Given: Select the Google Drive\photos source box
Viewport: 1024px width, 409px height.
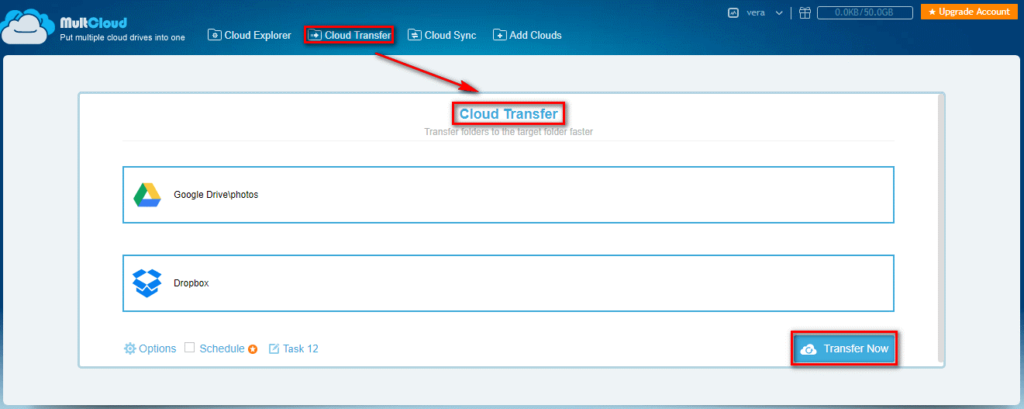Looking at the screenshot, I should [508, 195].
